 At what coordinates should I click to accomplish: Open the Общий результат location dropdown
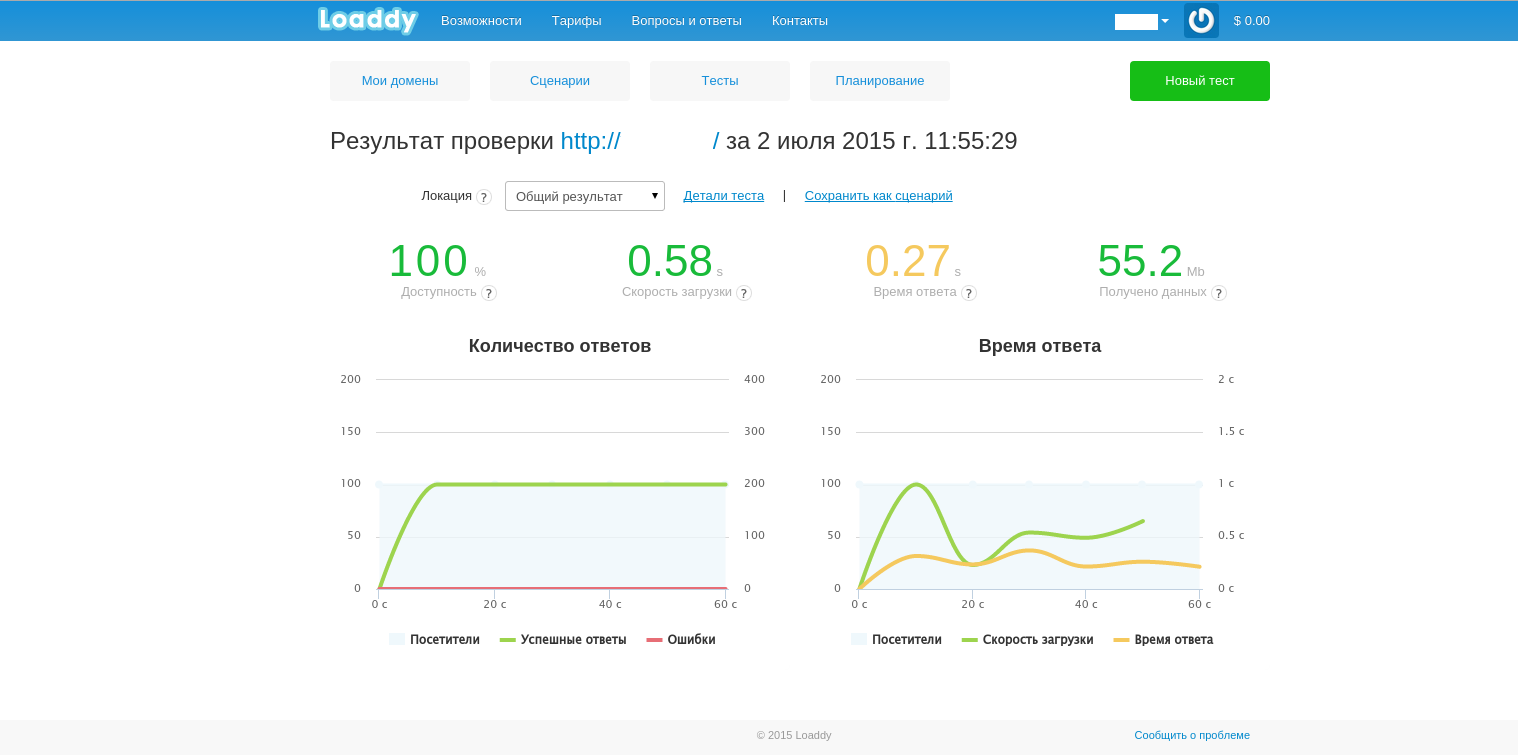pos(584,196)
